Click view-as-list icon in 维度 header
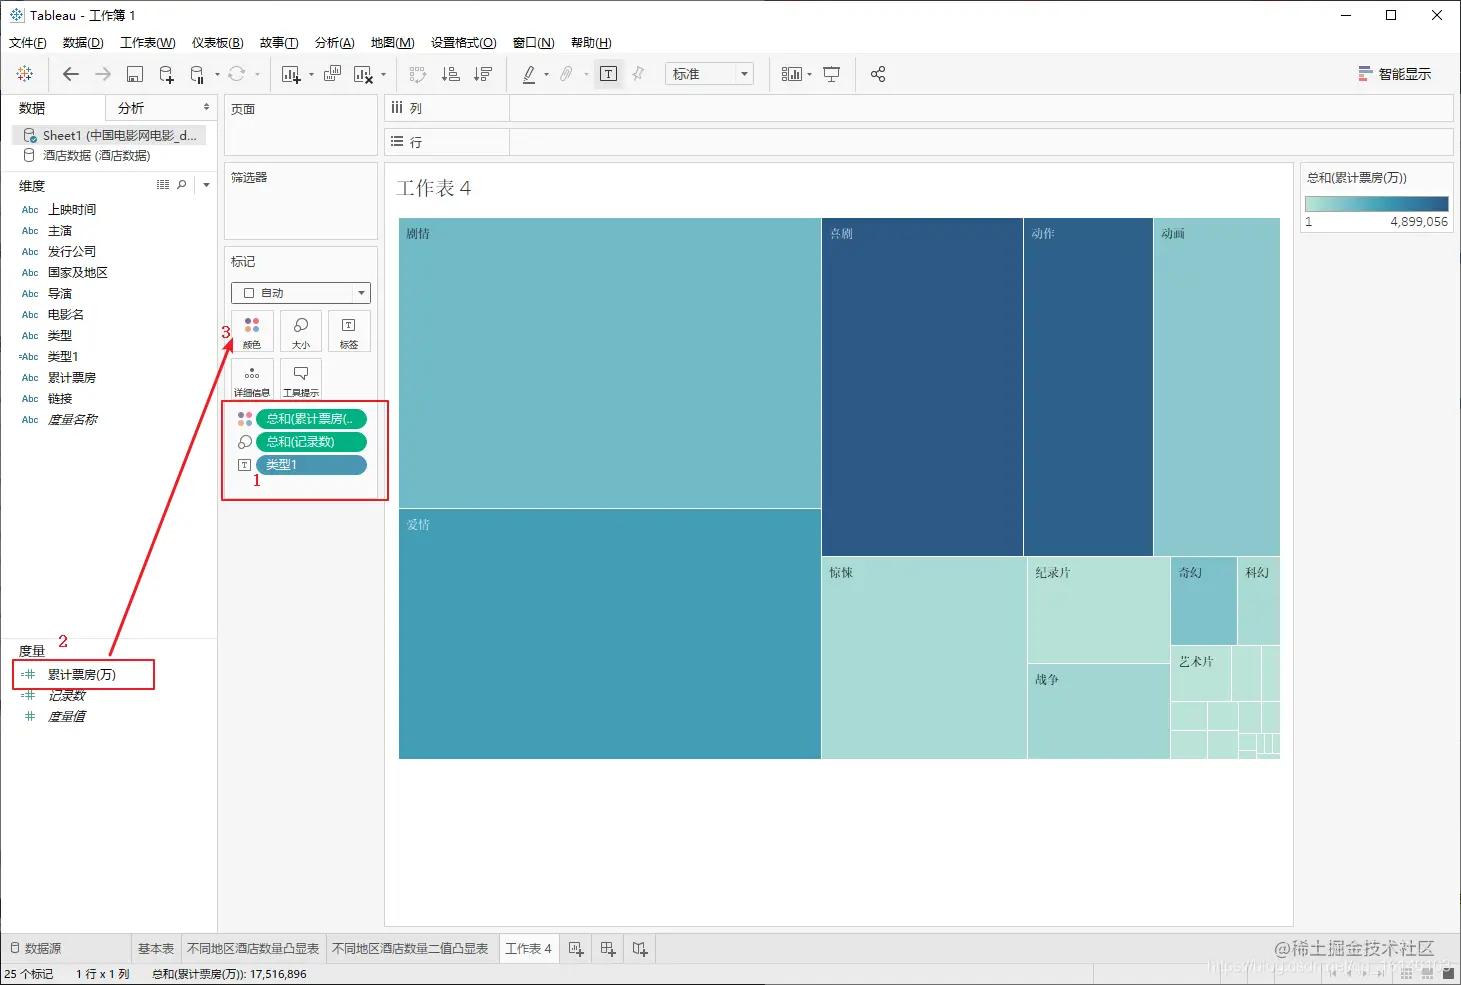Viewport: 1461px width, 985px height. click(x=163, y=185)
